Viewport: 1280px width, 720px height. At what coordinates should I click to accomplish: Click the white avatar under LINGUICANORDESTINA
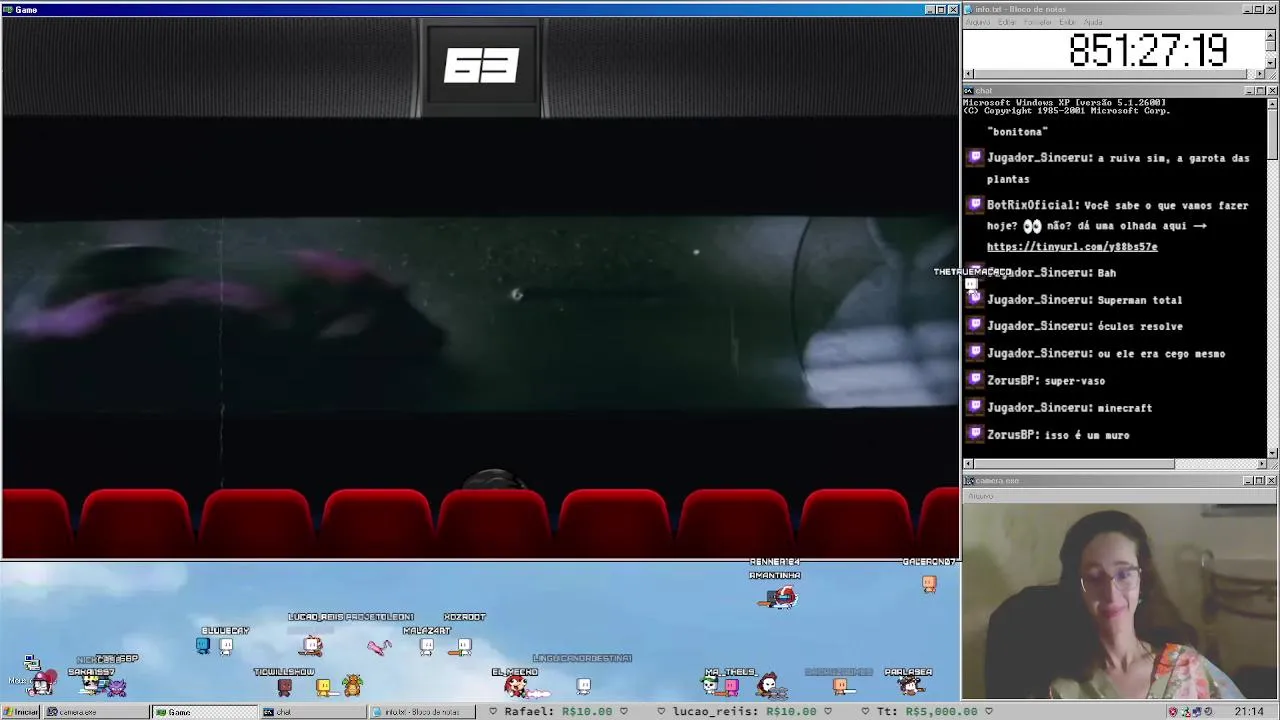(584, 685)
